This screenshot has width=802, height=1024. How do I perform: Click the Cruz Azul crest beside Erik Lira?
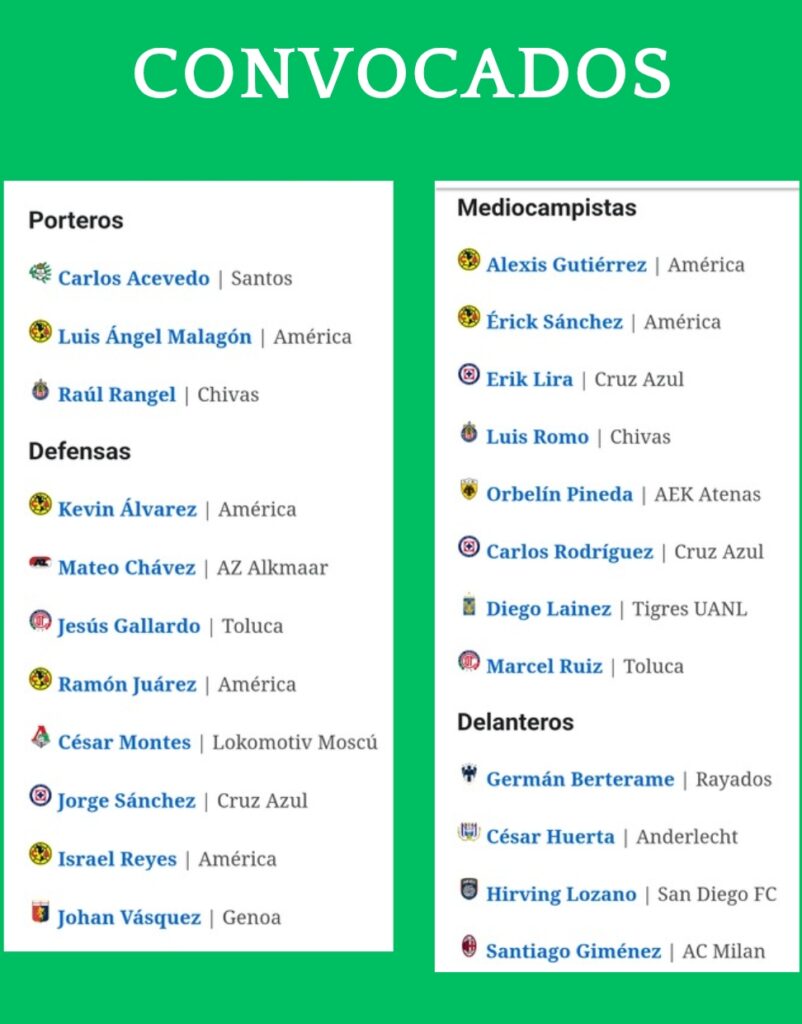(469, 375)
